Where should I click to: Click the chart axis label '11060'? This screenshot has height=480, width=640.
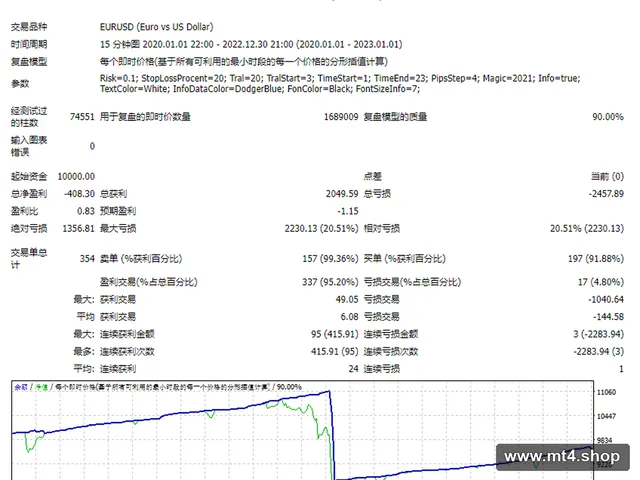pos(606,392)
